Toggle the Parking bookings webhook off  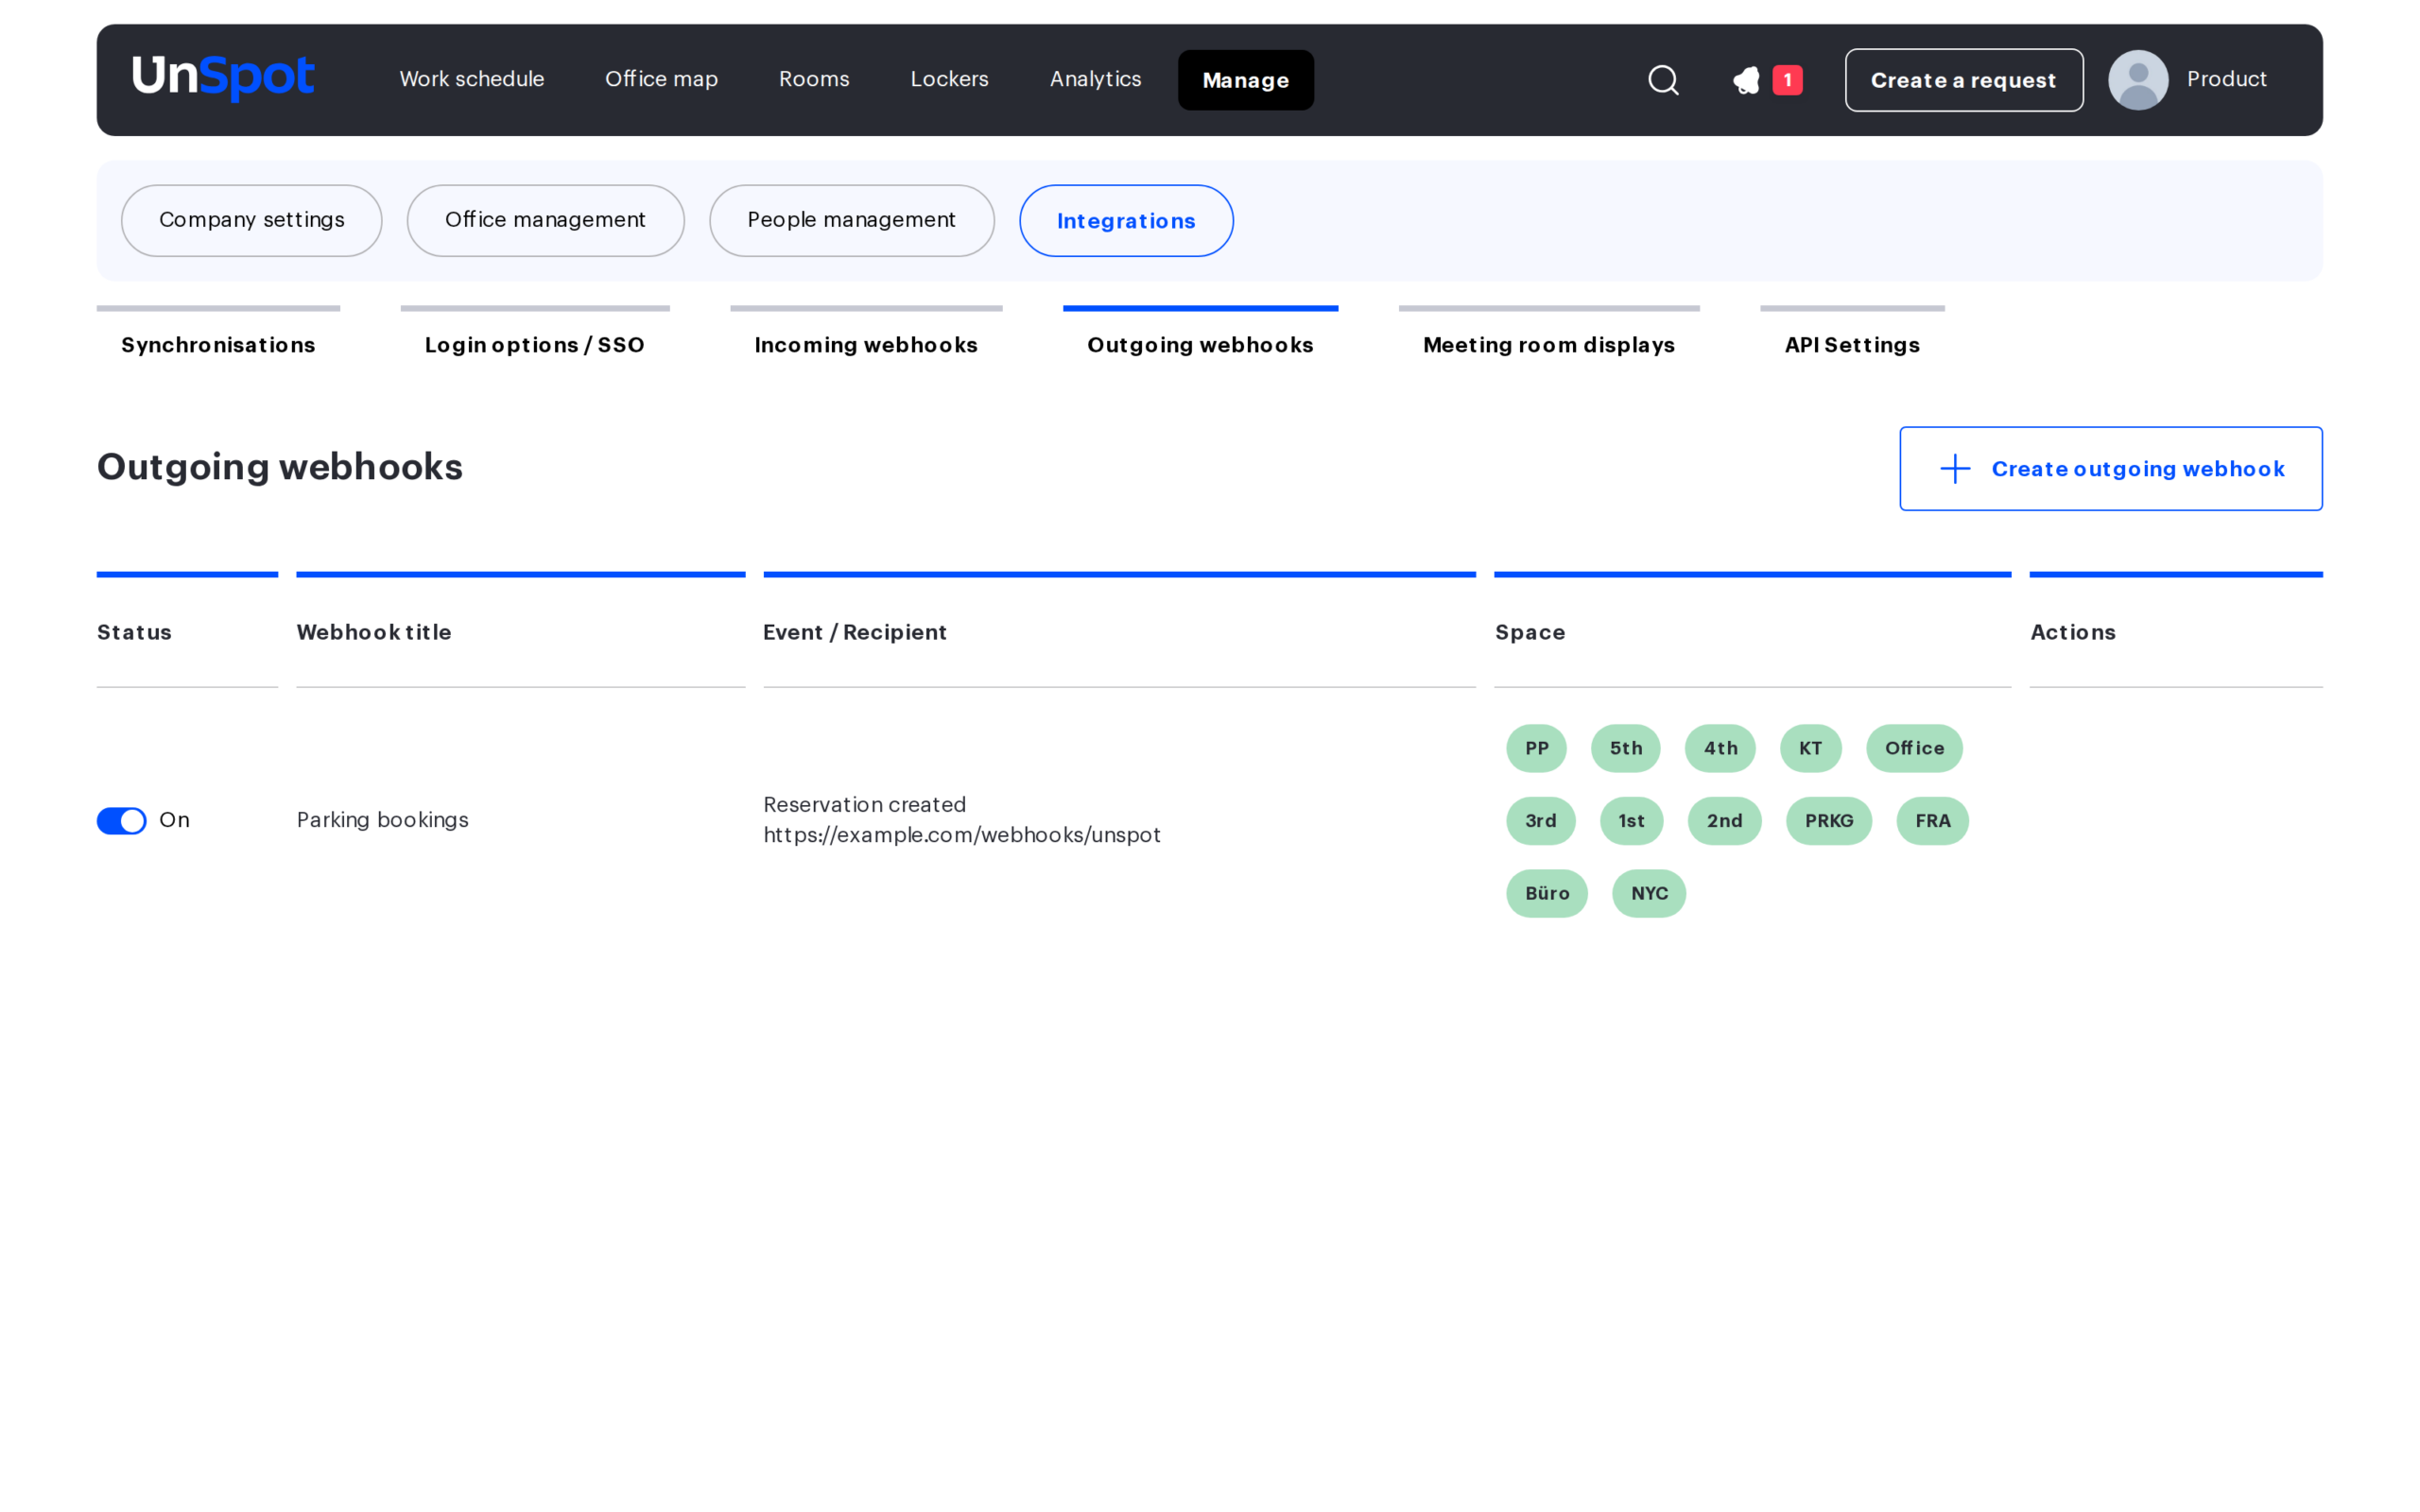click(x=121, y=821)
